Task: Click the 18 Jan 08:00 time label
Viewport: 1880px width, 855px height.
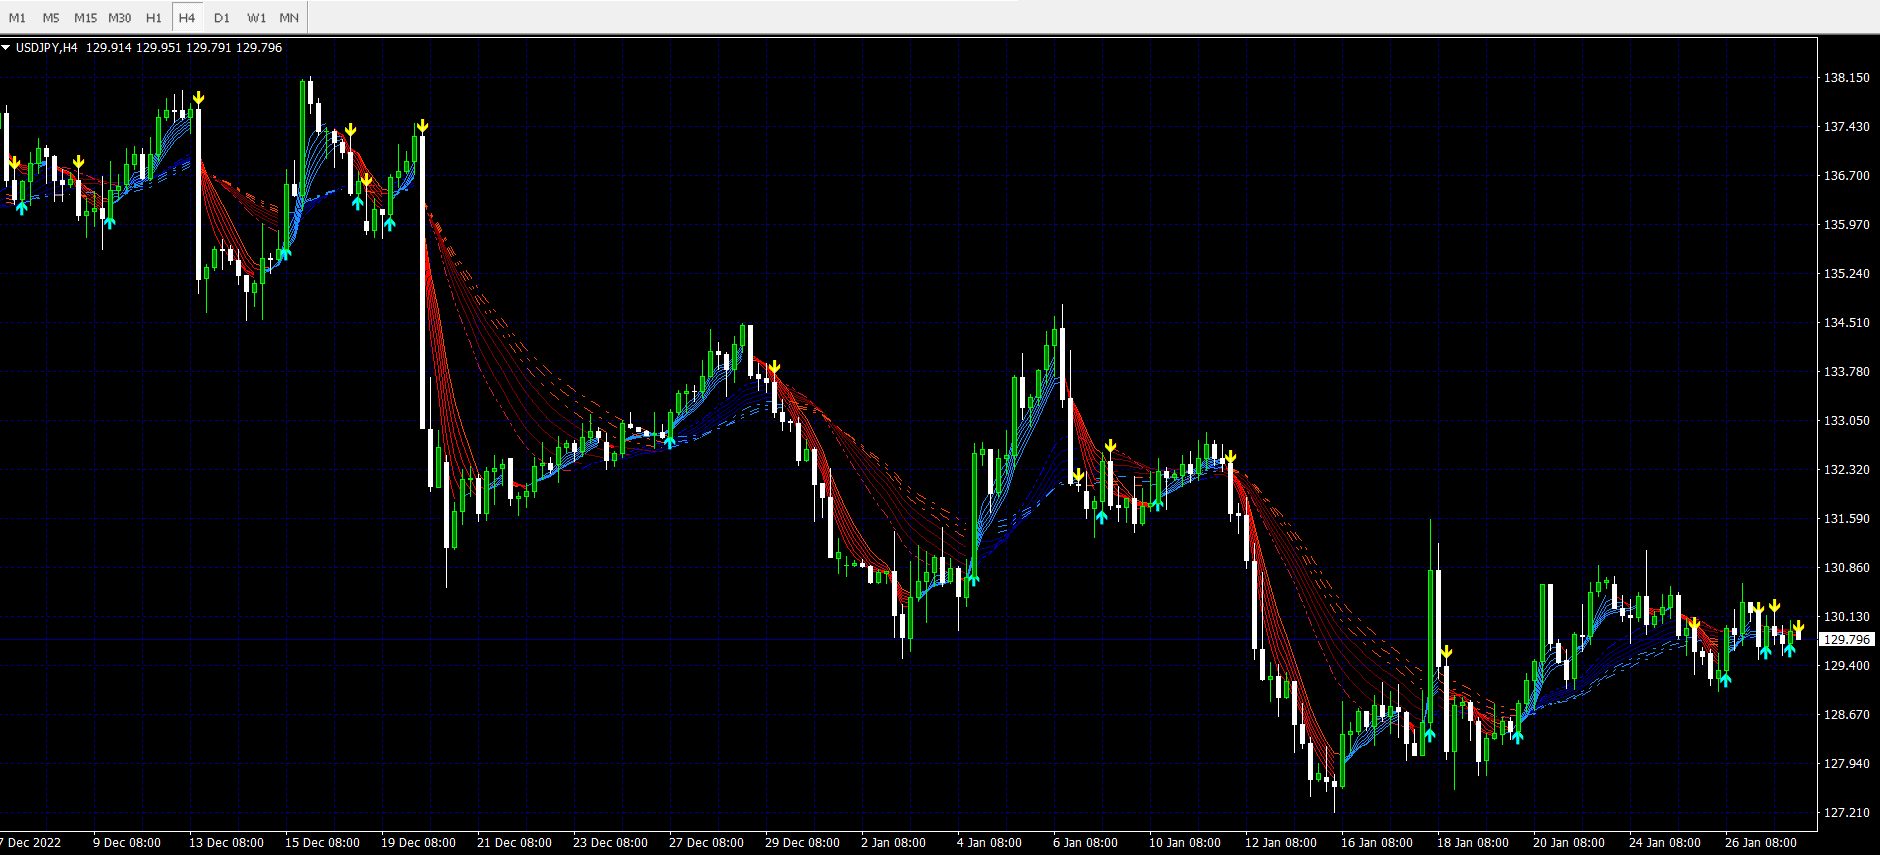Action: click(1472, 842)
